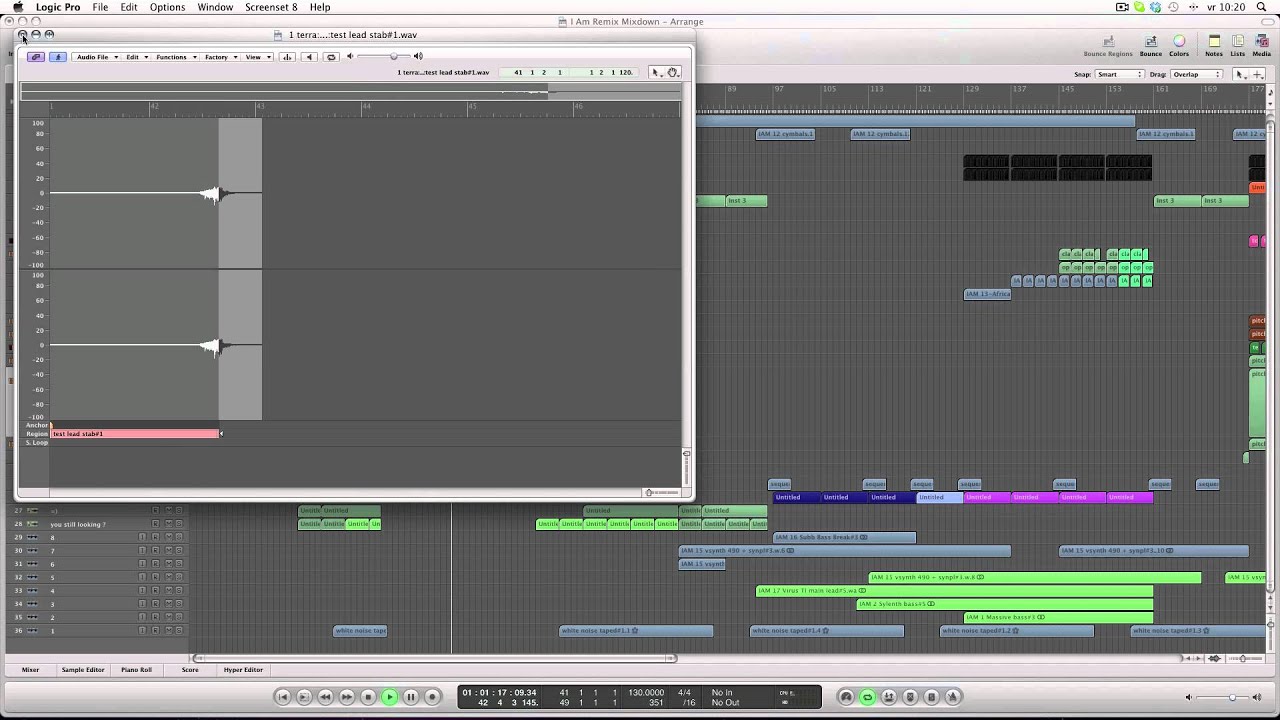Viewport: 1280px width, 720px height.
Task: Click the green Play transport button
Action: pyautogui.click(x=390, y=697)
